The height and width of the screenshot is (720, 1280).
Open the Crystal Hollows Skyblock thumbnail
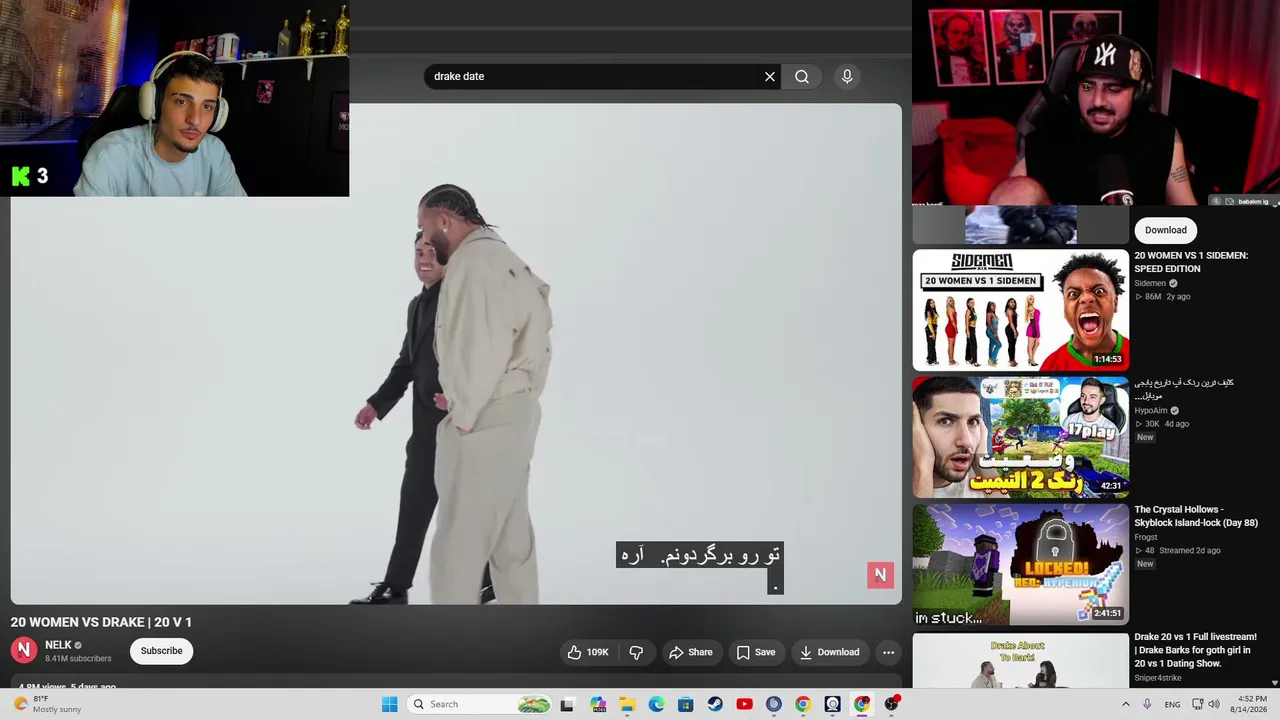point(1021,564)
